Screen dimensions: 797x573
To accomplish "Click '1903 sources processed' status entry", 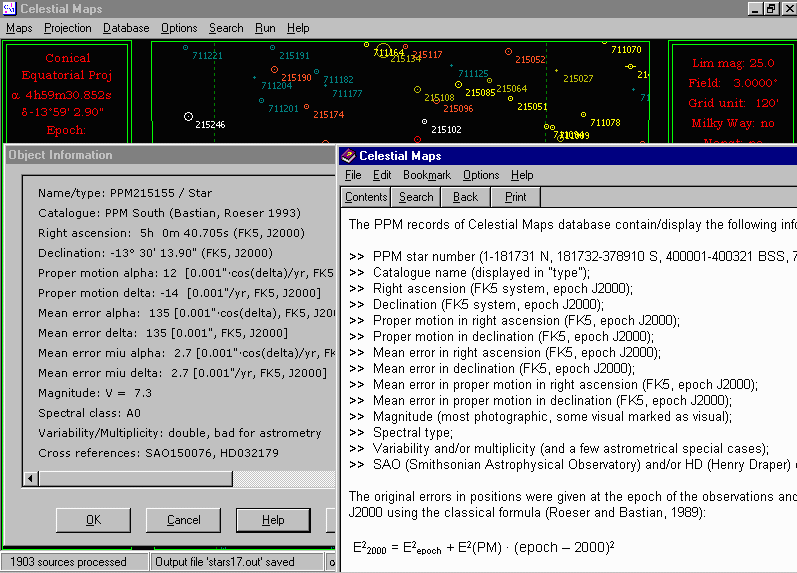I will (68, 562).
